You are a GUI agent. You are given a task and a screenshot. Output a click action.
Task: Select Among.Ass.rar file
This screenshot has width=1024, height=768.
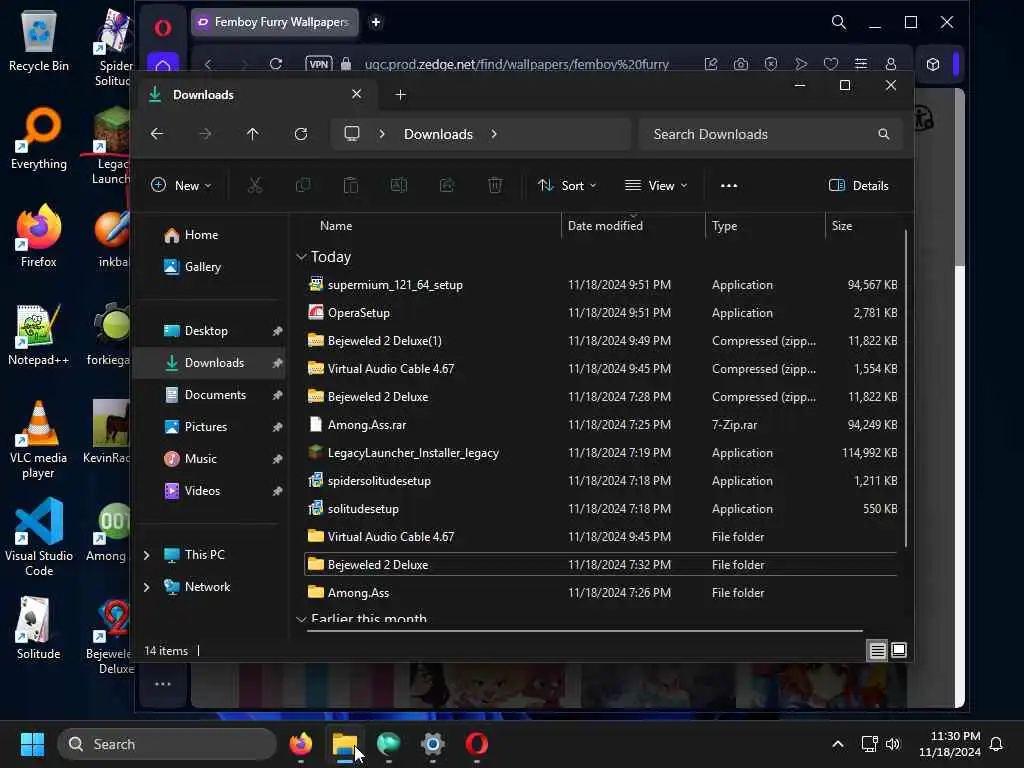click(601, 424)
